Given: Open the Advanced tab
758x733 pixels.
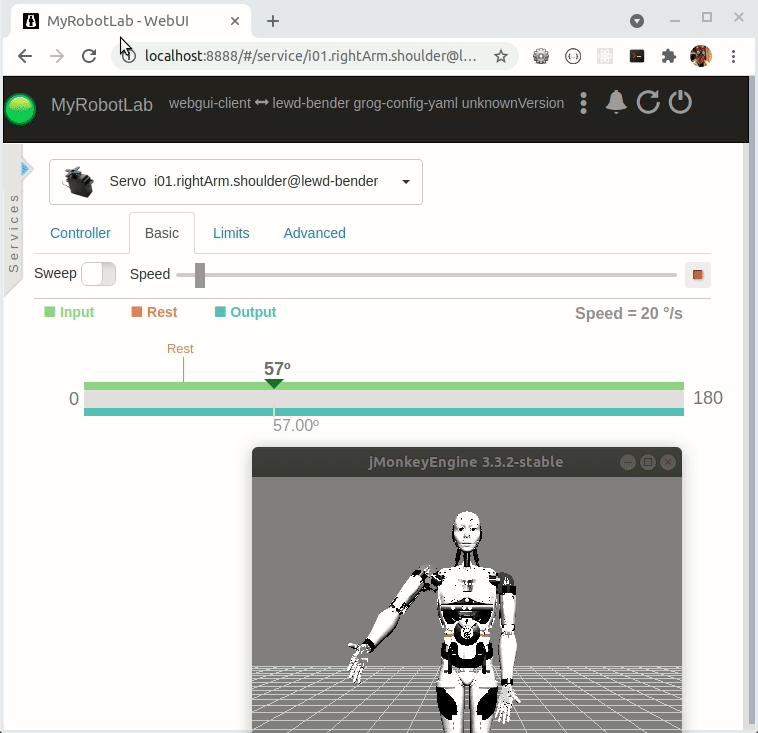Looking at the screenshot, I should tap(314, 233).
